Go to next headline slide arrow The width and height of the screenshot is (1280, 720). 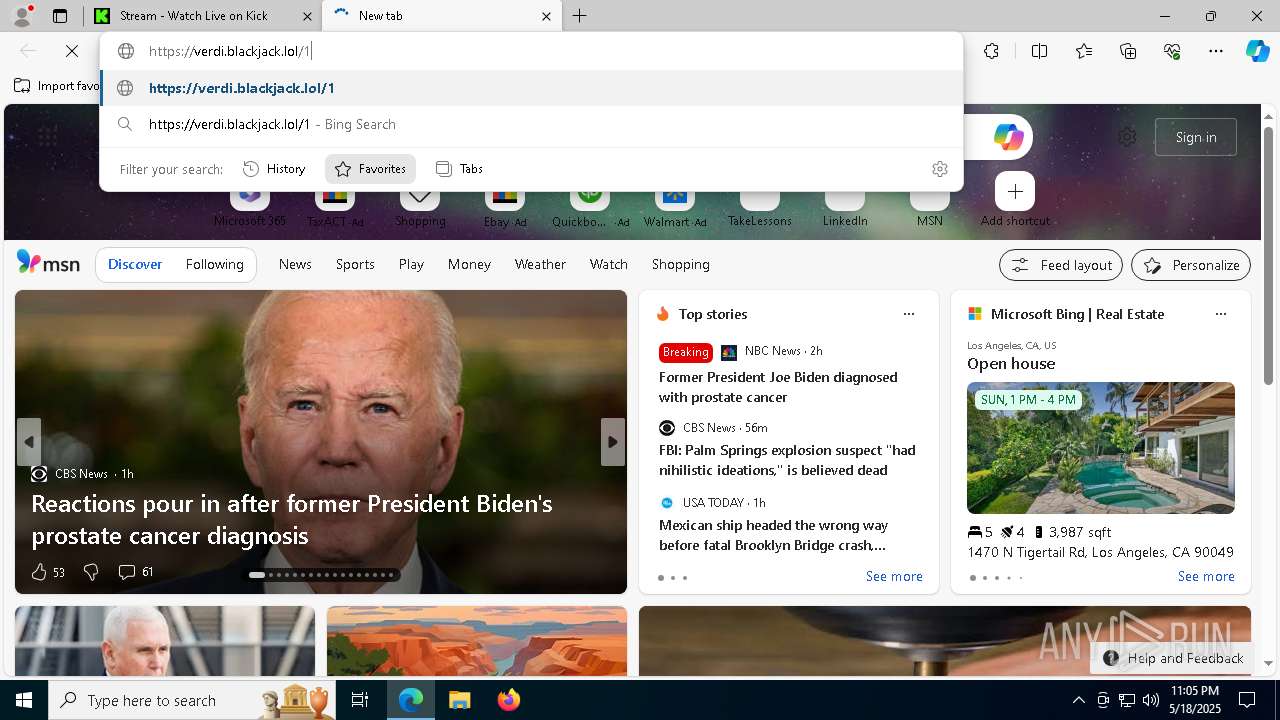(x=613, y=442)
